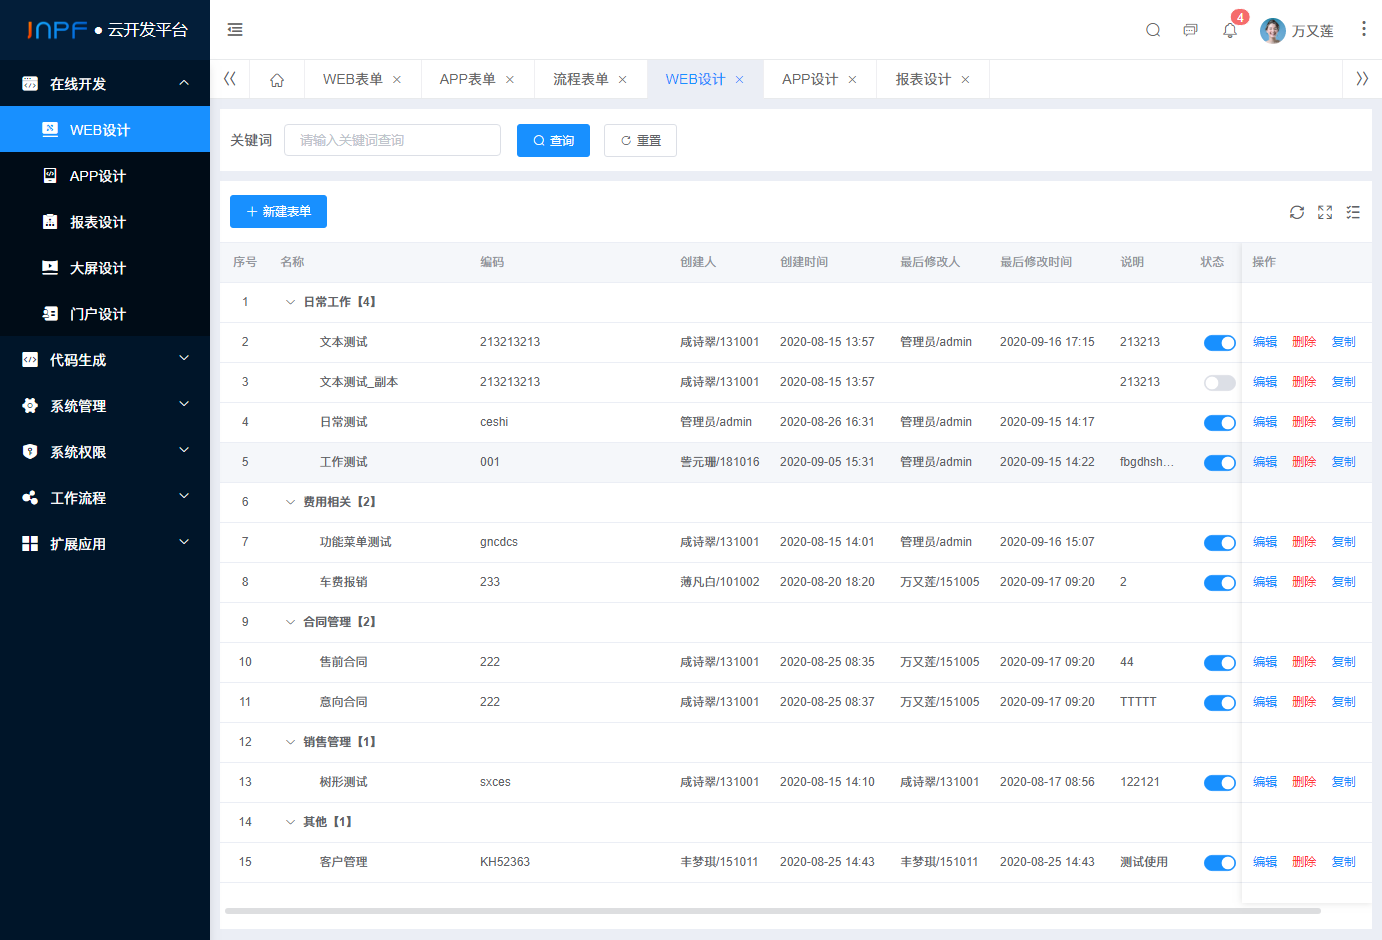Open the notification bell with badge 4

1229,30
